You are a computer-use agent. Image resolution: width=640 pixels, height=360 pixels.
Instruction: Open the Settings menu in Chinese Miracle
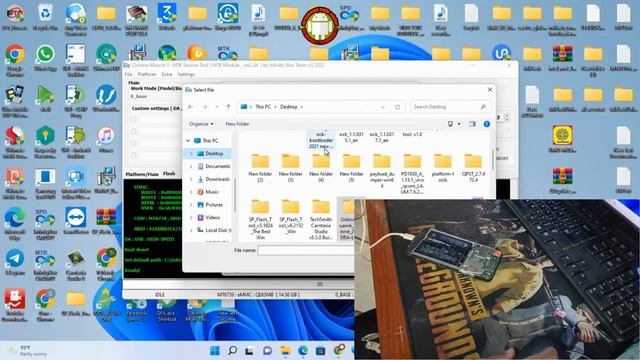coord(186,74)
